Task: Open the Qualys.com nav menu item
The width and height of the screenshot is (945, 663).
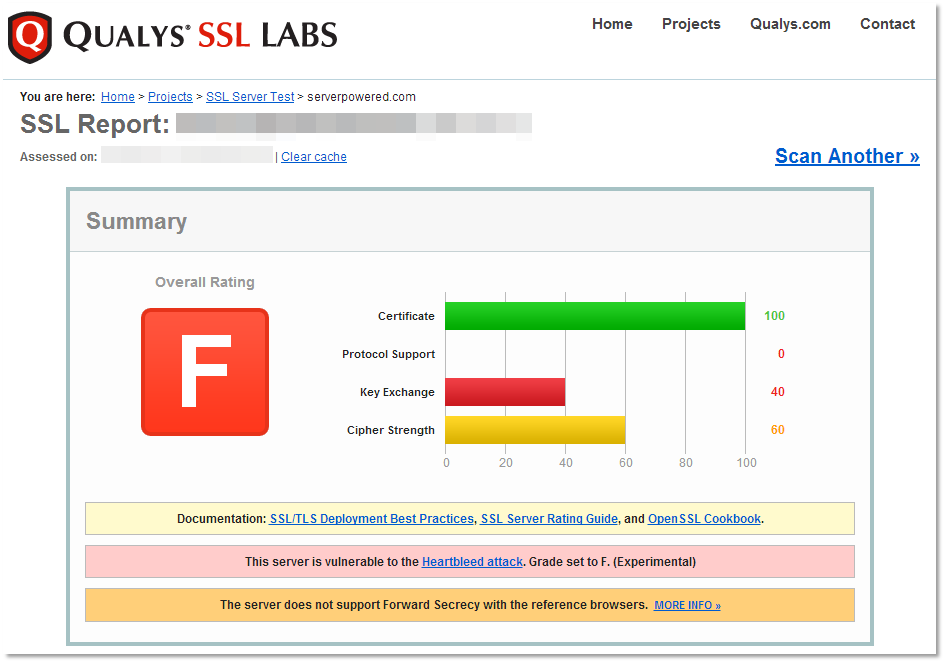Action: (x=790, y=24)
